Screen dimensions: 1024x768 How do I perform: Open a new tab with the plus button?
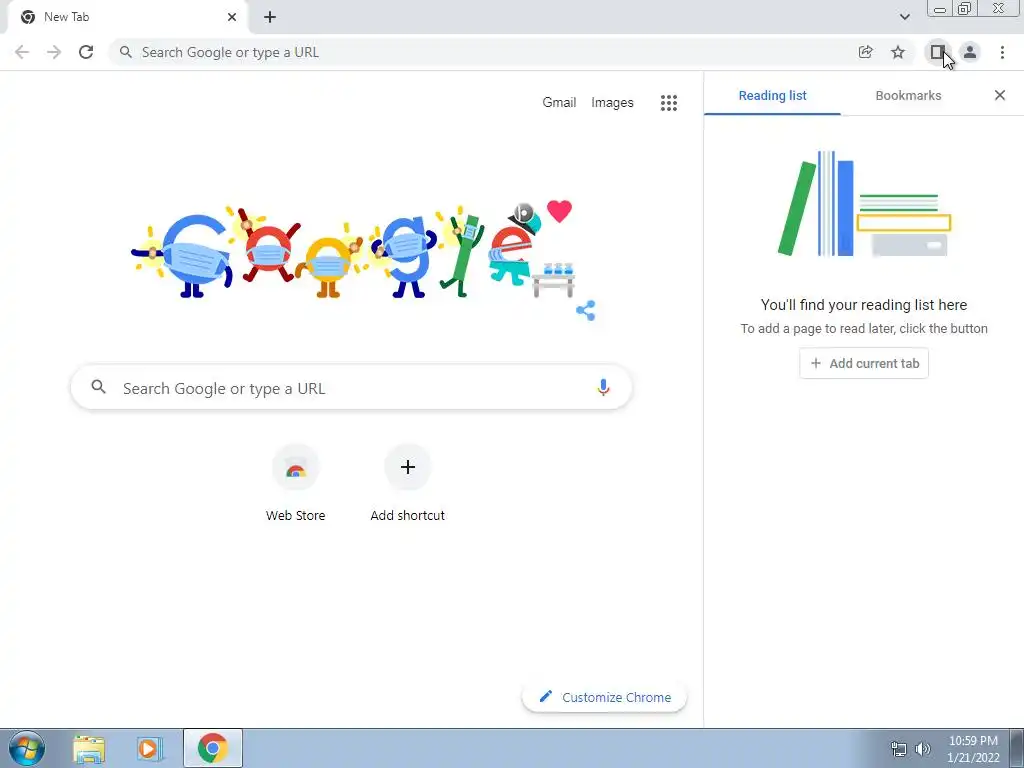(x=270, y=18)
